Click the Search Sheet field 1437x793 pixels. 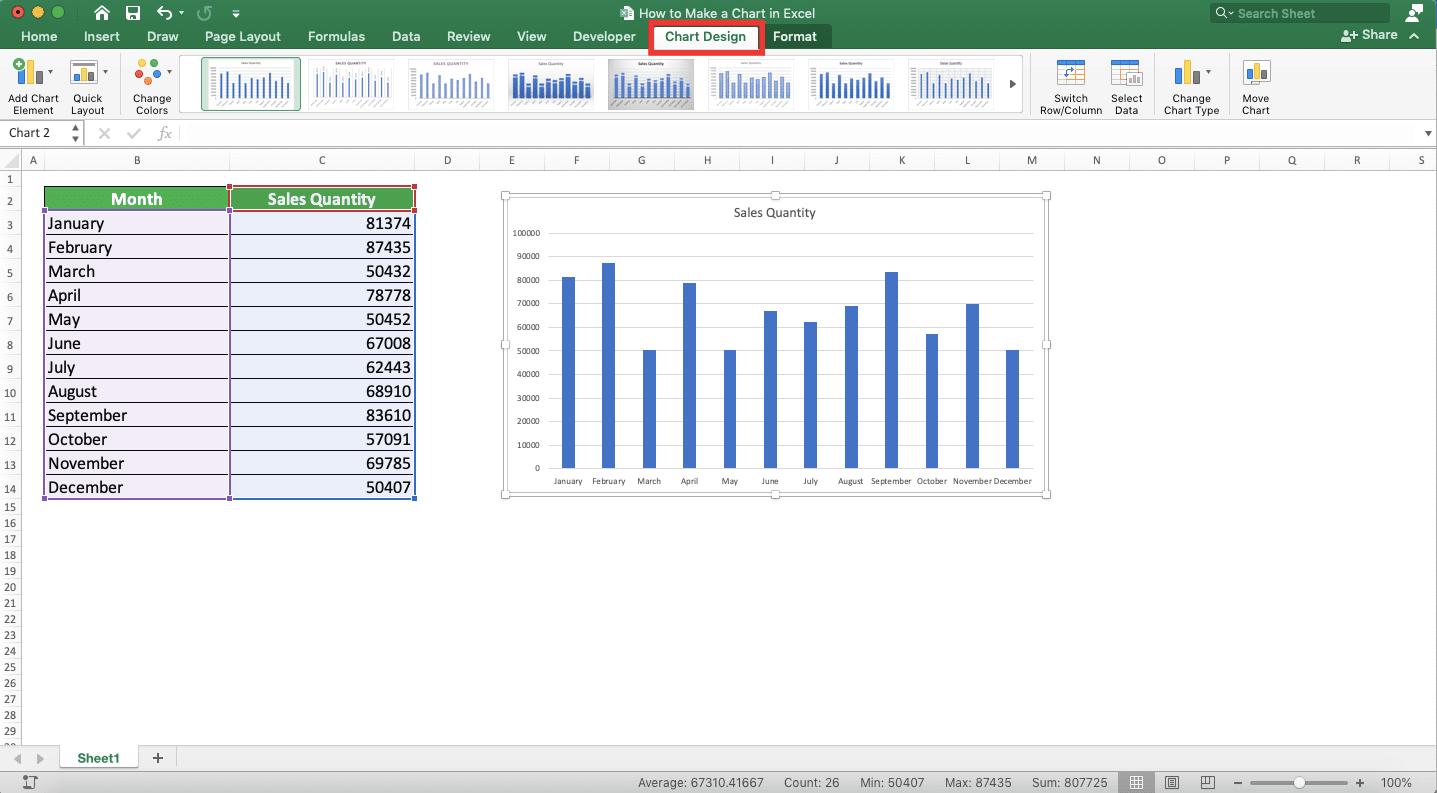click(1299, 13)
